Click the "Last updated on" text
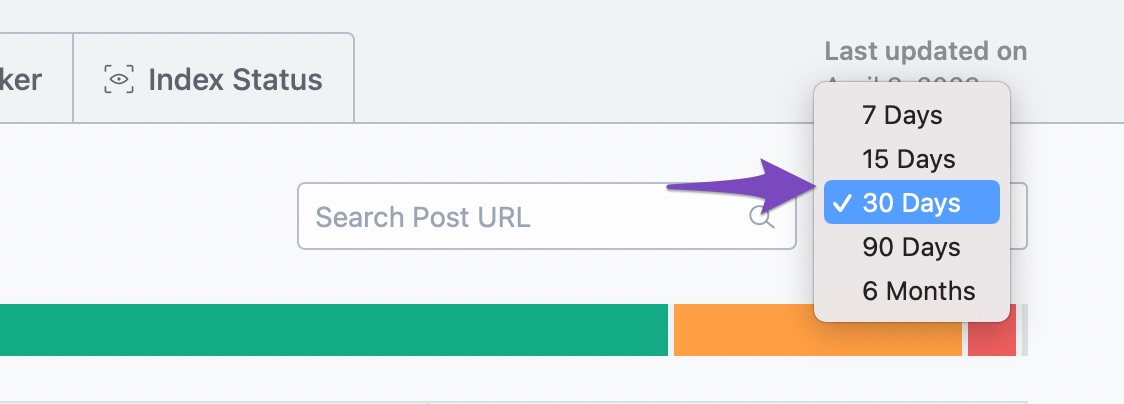Image resolution: width=1124 pixels, height=404 pixels. coord(925,51)
